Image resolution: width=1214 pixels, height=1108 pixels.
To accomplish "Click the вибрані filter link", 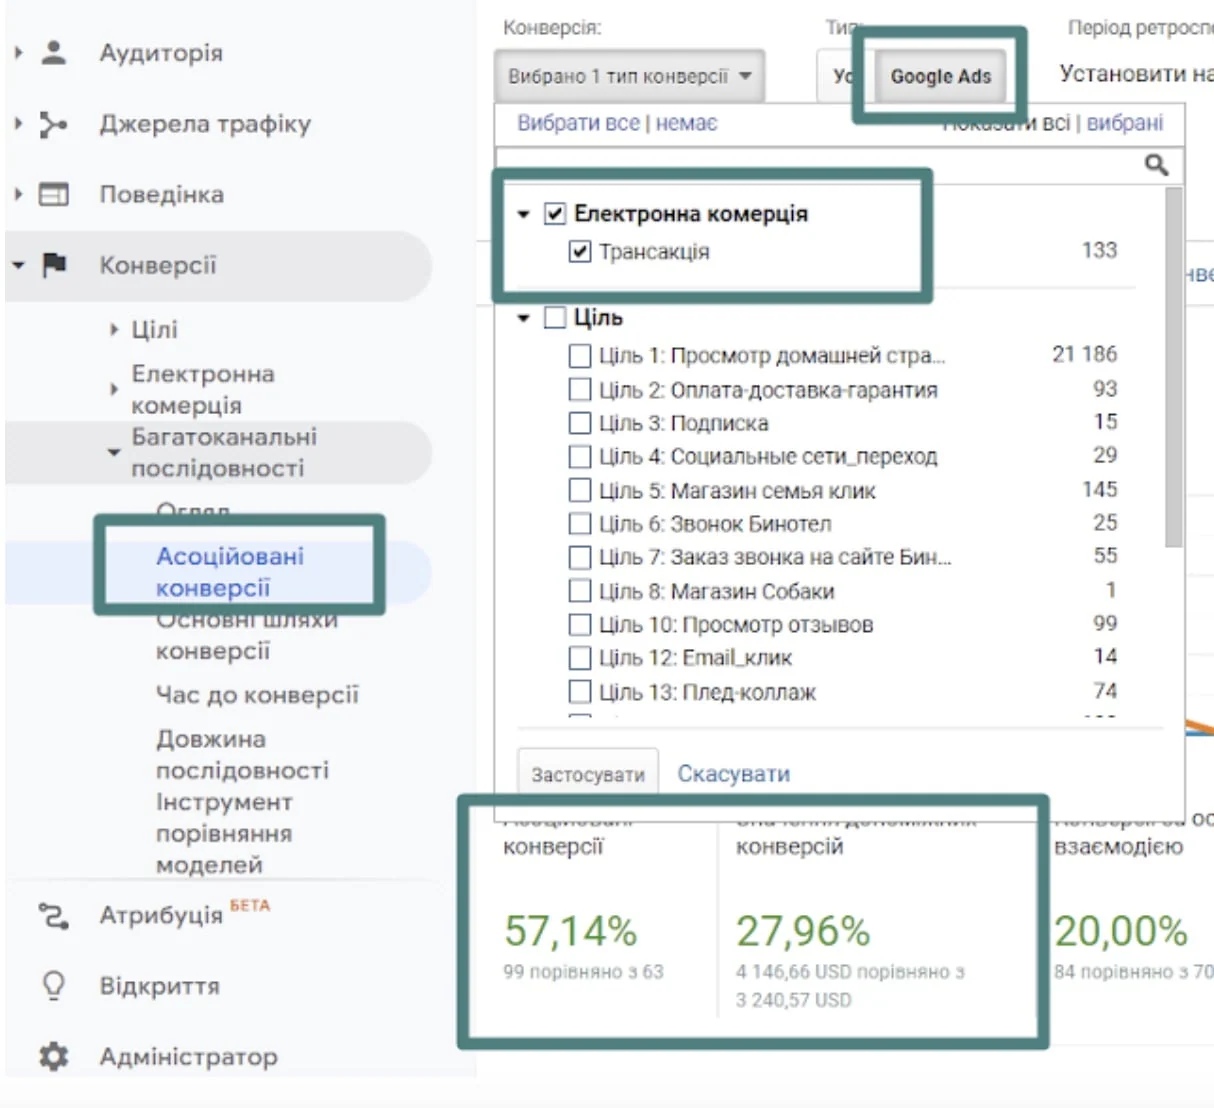I will pyautogui.click(x=1125, y=123).
